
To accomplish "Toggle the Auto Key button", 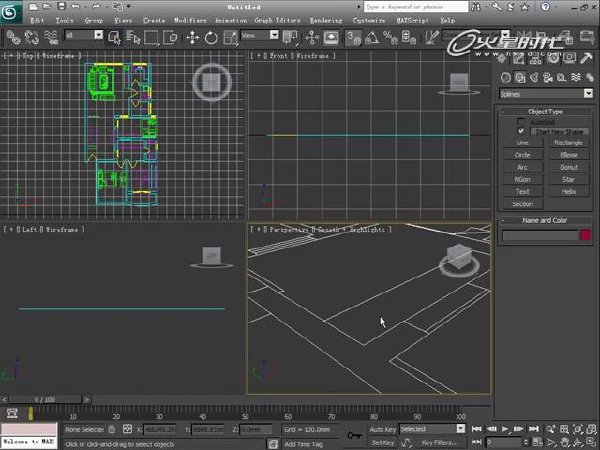I will coord(383,429).
